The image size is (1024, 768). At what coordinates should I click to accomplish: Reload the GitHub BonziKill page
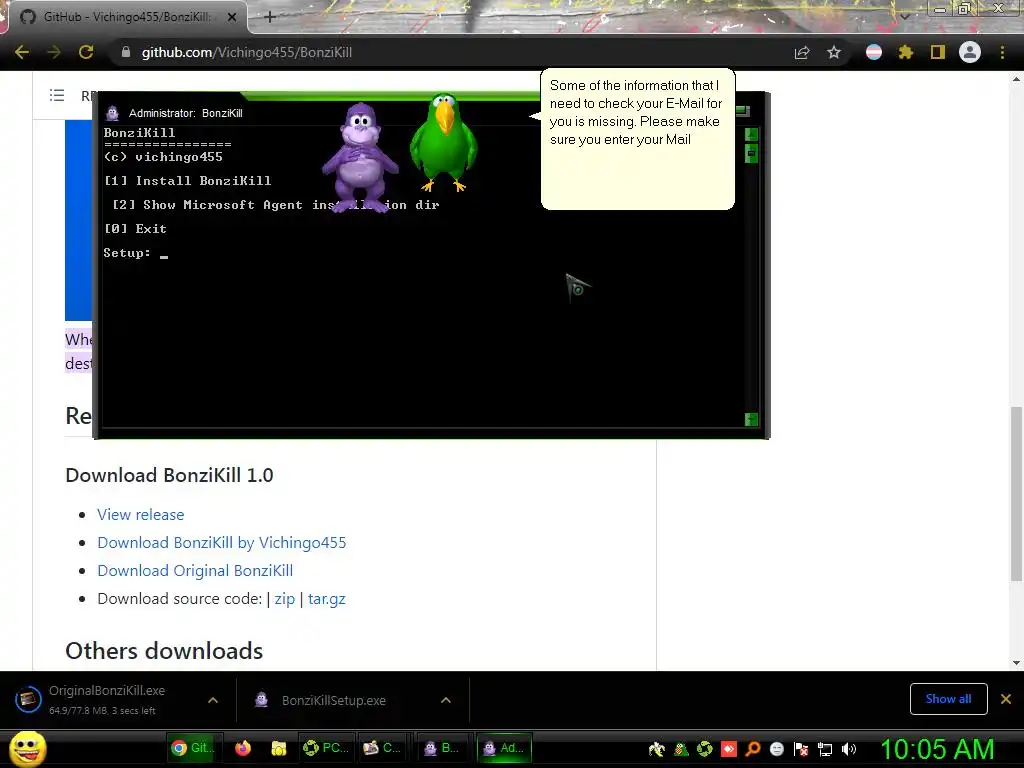click(x=86, y=52)
